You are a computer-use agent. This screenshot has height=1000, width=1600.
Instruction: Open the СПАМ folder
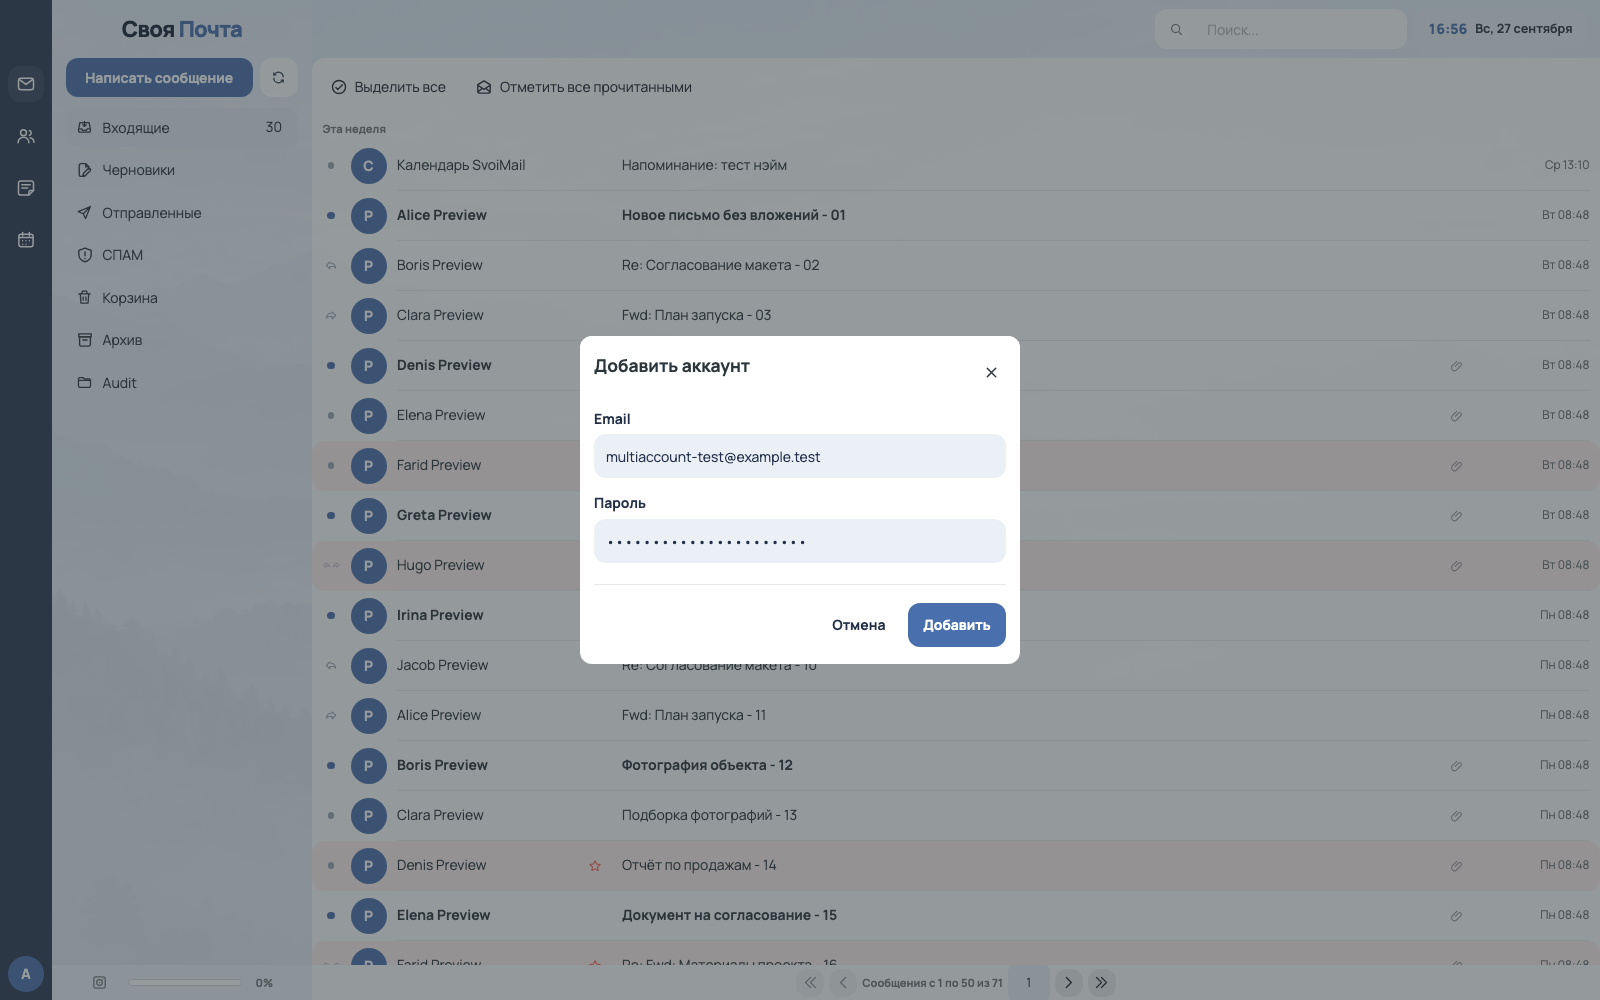182,255
